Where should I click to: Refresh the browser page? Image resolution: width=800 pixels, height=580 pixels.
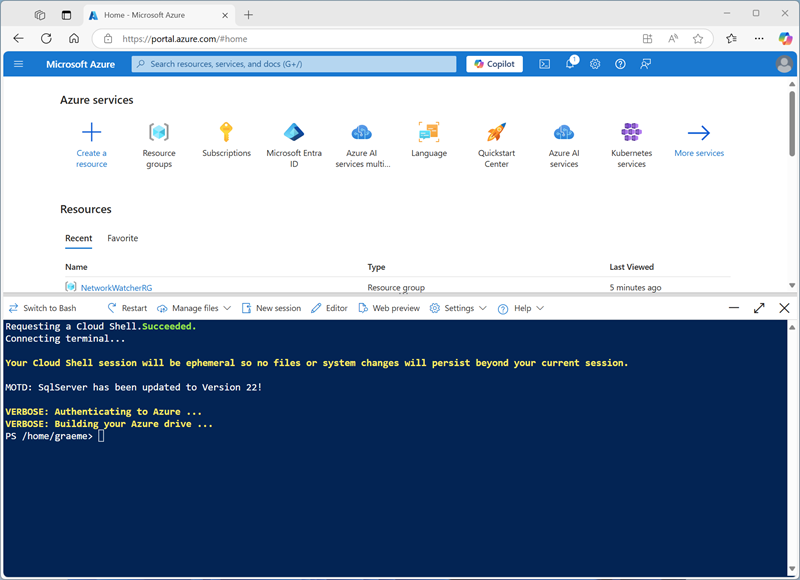pyautogui.click(x=46, y=38)
